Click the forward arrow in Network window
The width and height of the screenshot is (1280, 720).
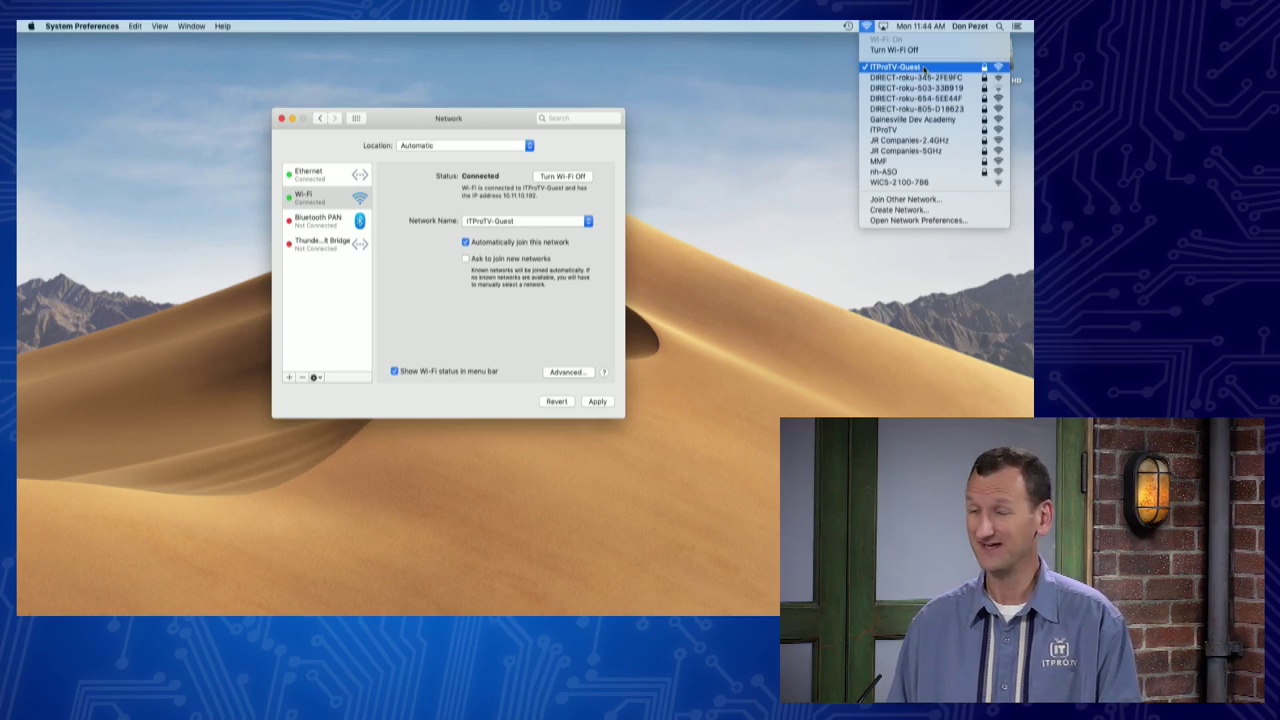(x=335, y=118)
